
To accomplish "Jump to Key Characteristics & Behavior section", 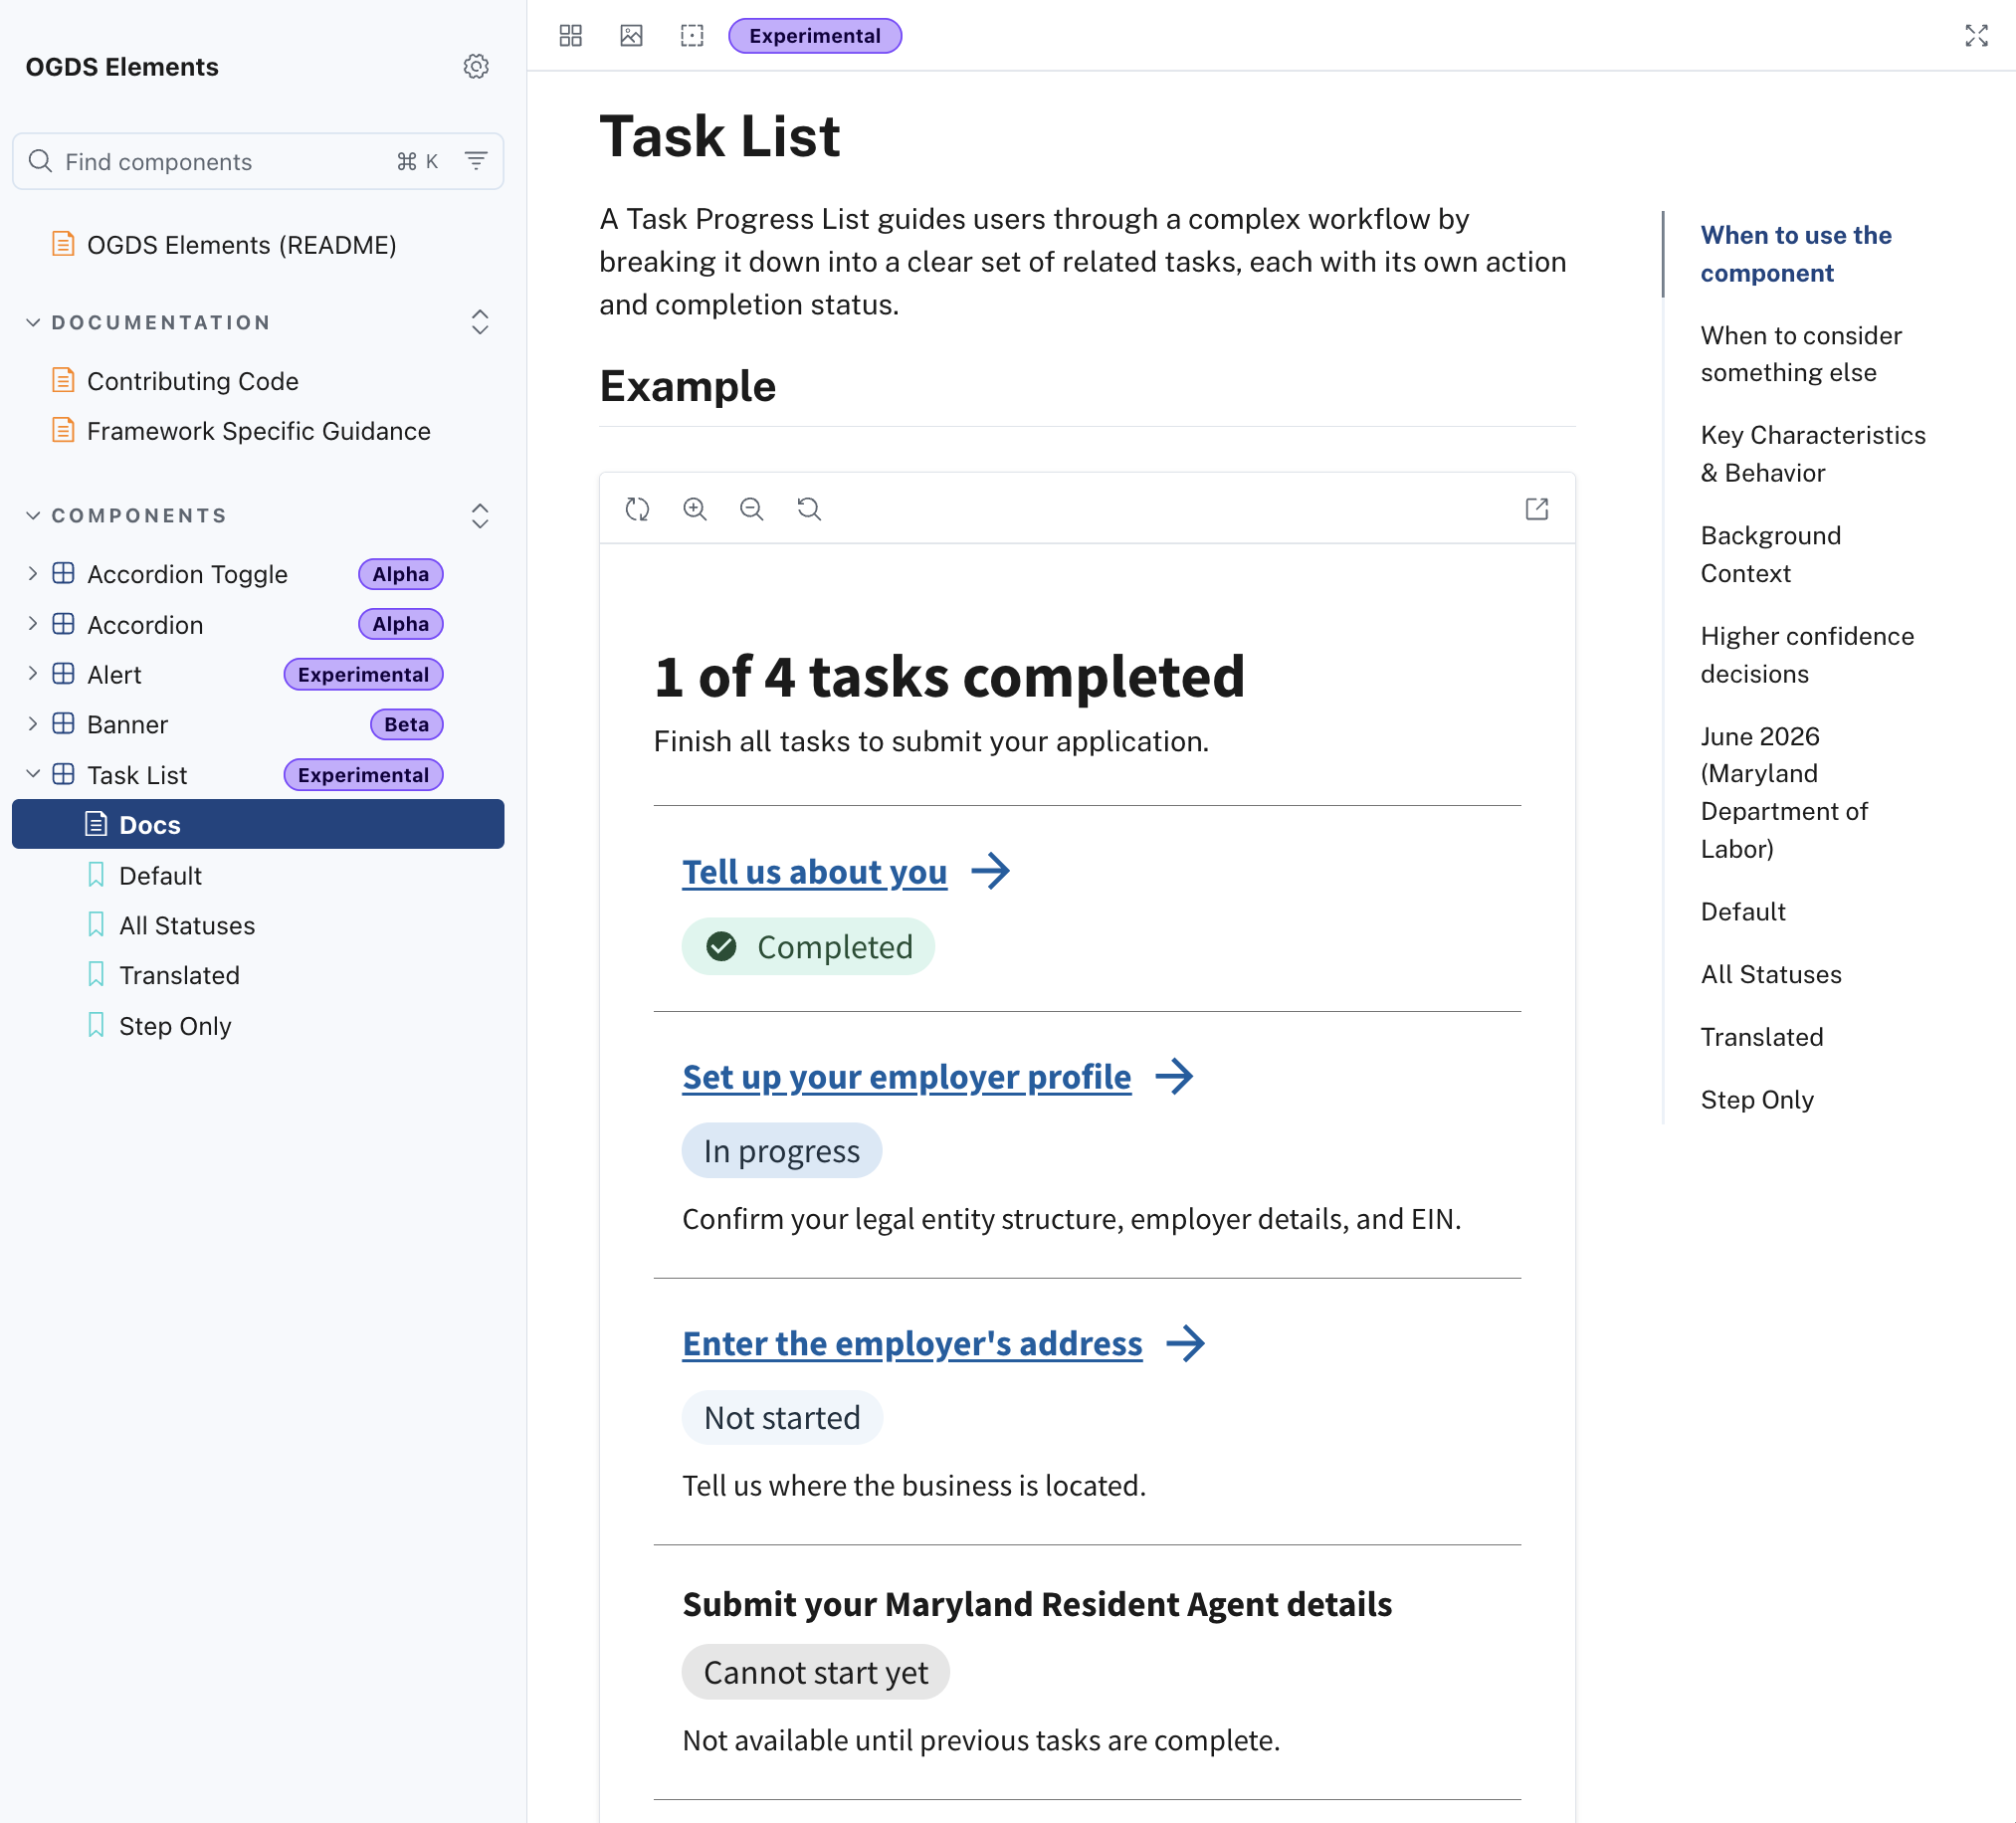I will (x=1812, y=454).
